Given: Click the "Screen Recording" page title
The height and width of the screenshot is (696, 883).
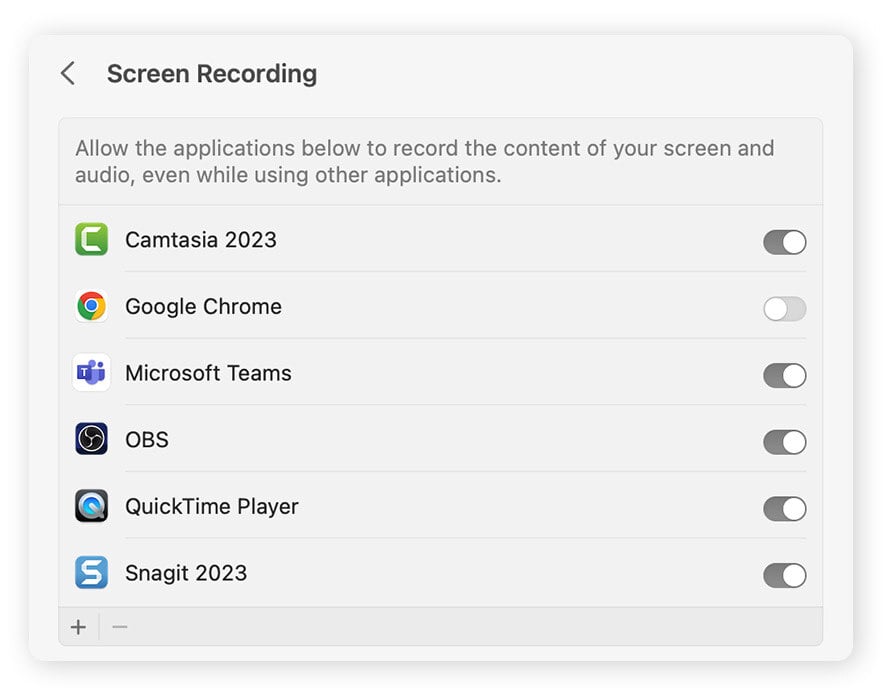Looking at the screenshot, I should [212, 74].
